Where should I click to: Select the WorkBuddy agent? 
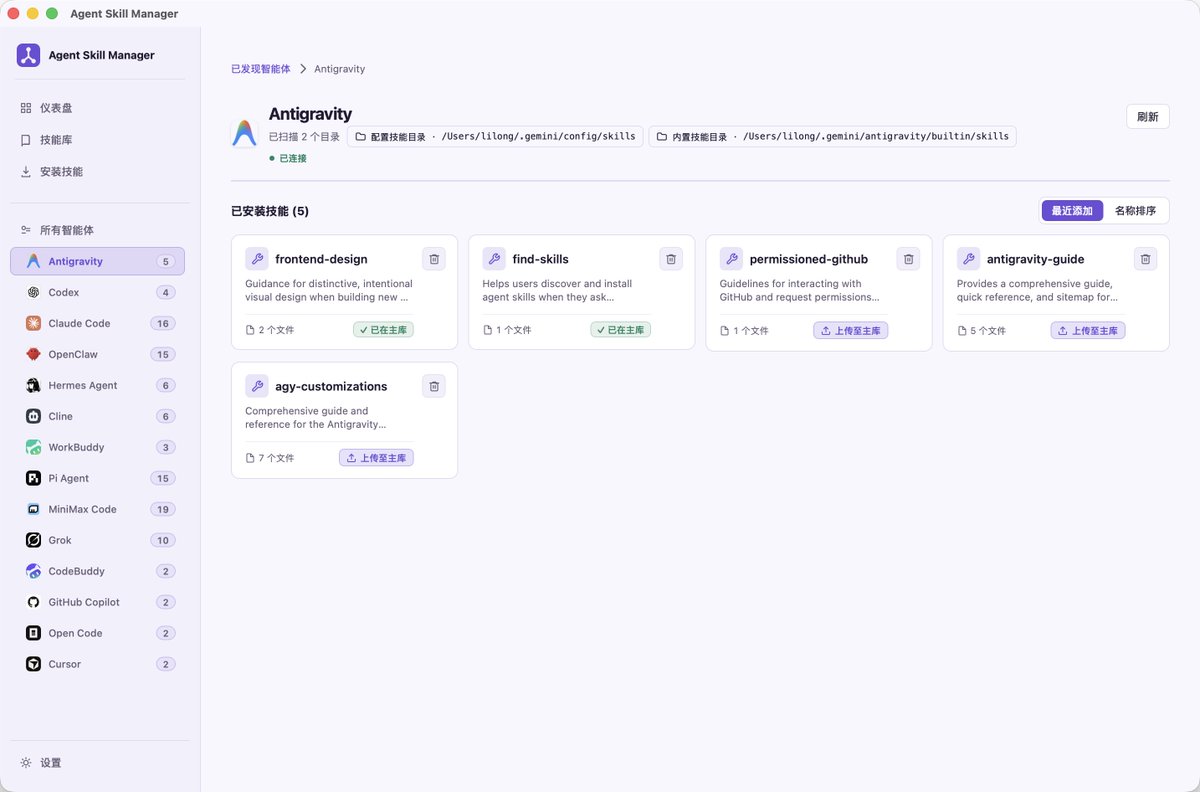click(97, 447)
